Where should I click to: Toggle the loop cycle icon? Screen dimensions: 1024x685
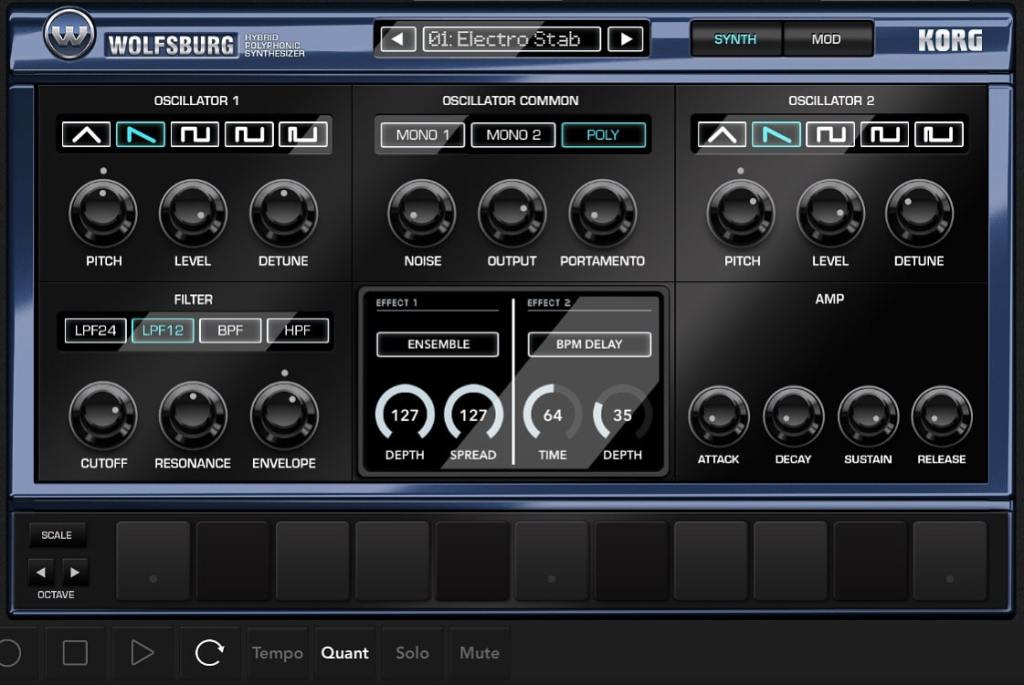[209, 653]
